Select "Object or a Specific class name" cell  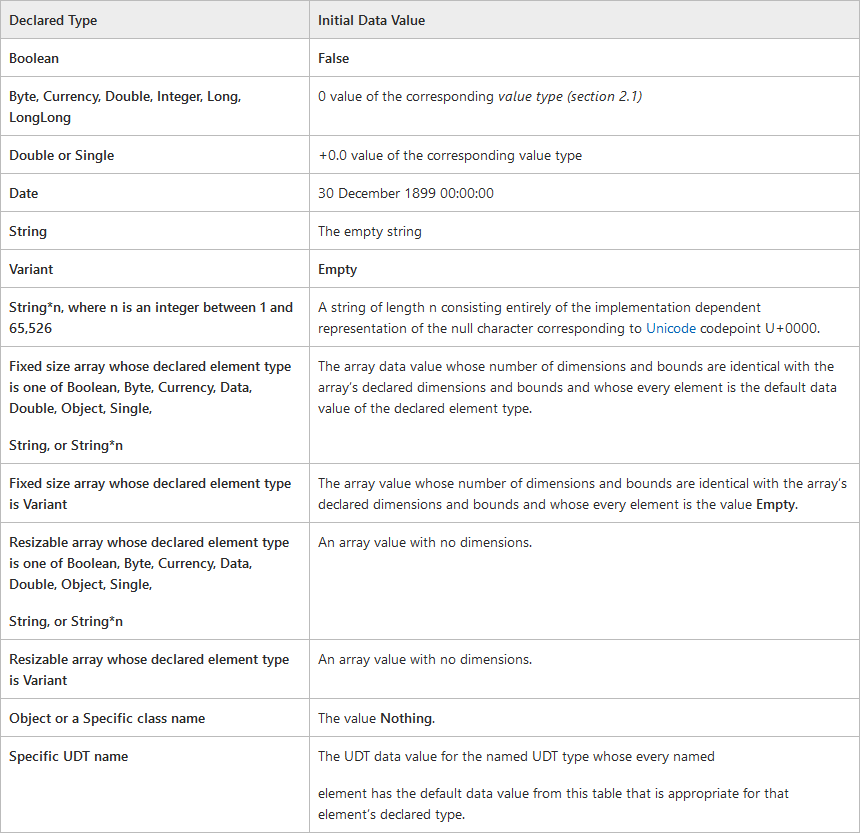tap(107, 718)
